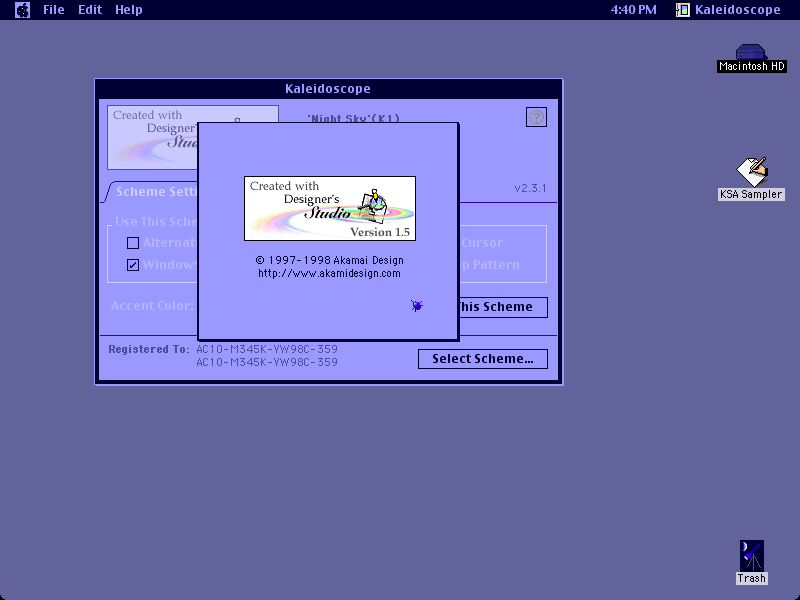Image resolution: width=800 pixels, height=600 pixels.
Task: Click the 1997-1998 Akamai Design copyright text
Action: point(330,260)
